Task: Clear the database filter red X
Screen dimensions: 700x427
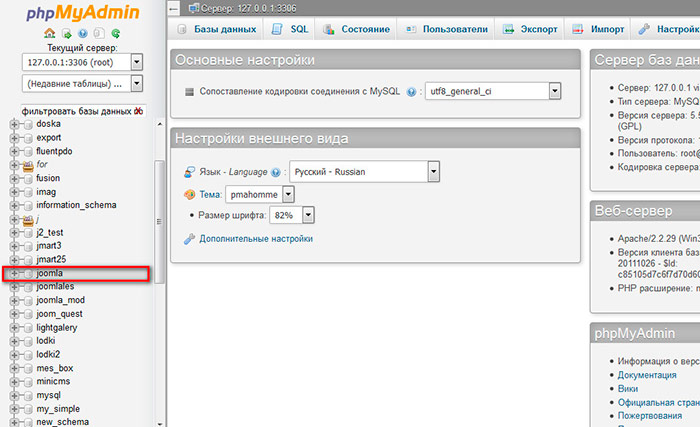Action: (139, 111)
